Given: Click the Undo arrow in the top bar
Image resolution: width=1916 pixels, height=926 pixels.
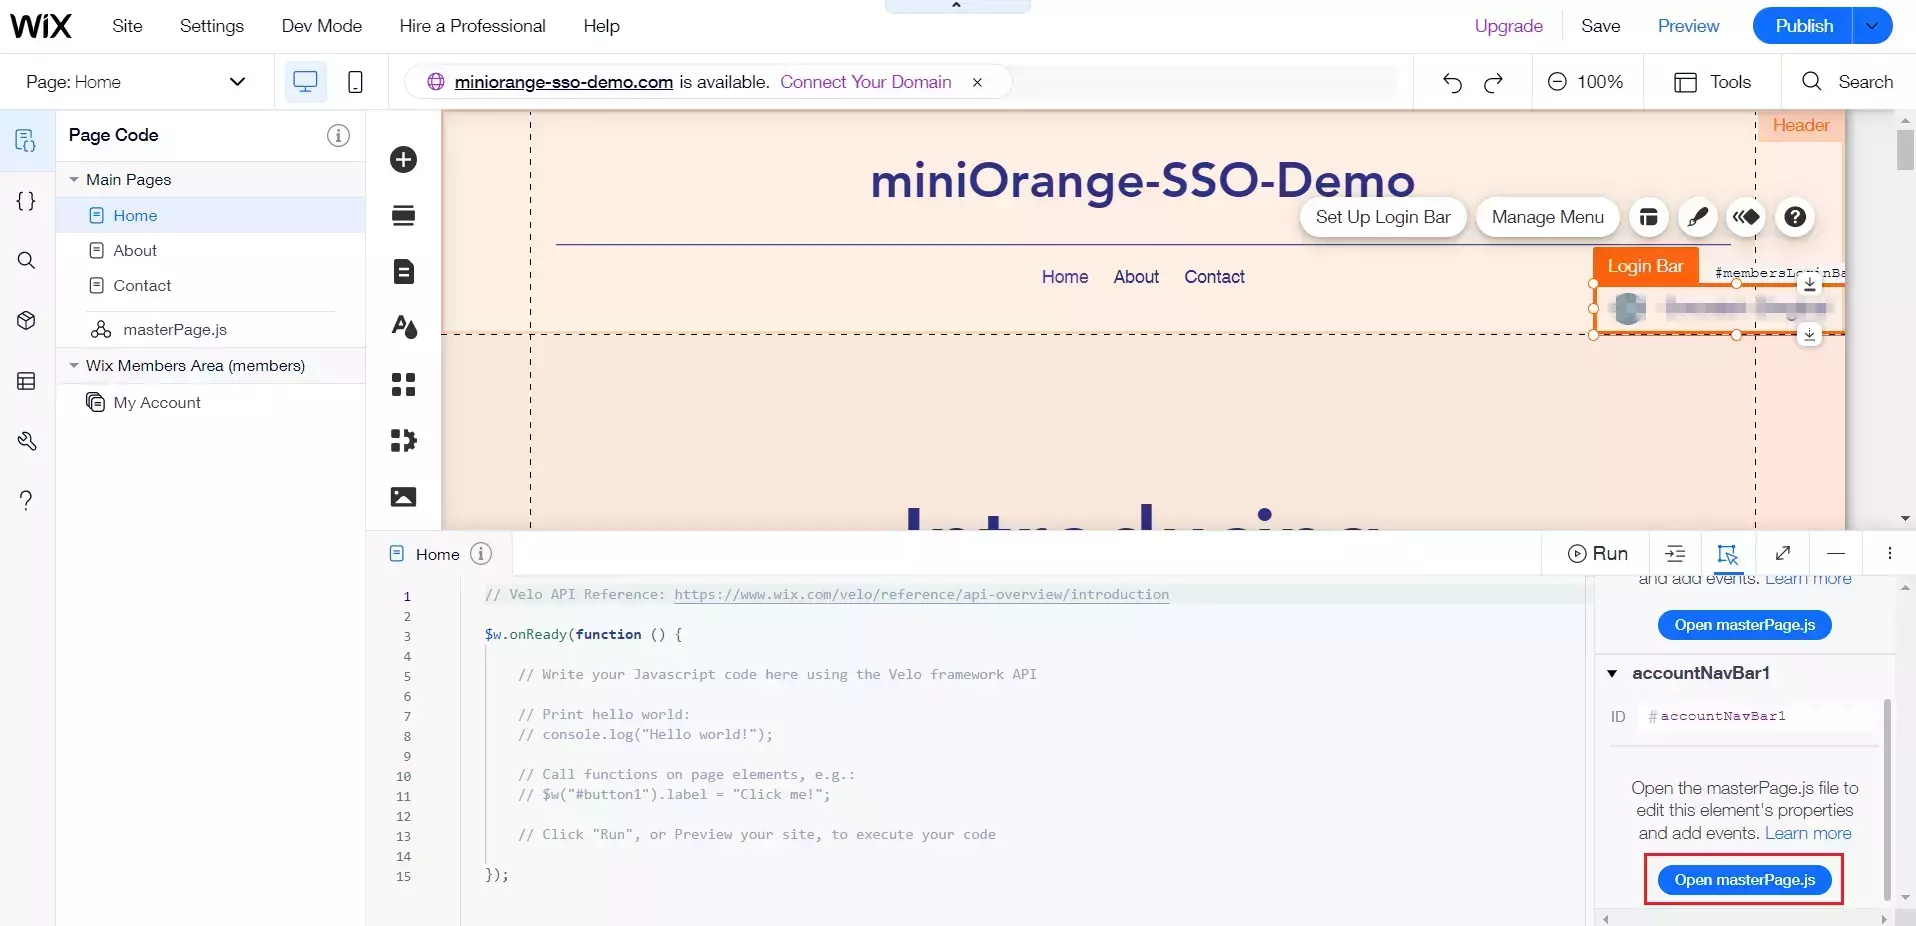Looking at the screenshot, I should click(1451, 82).
